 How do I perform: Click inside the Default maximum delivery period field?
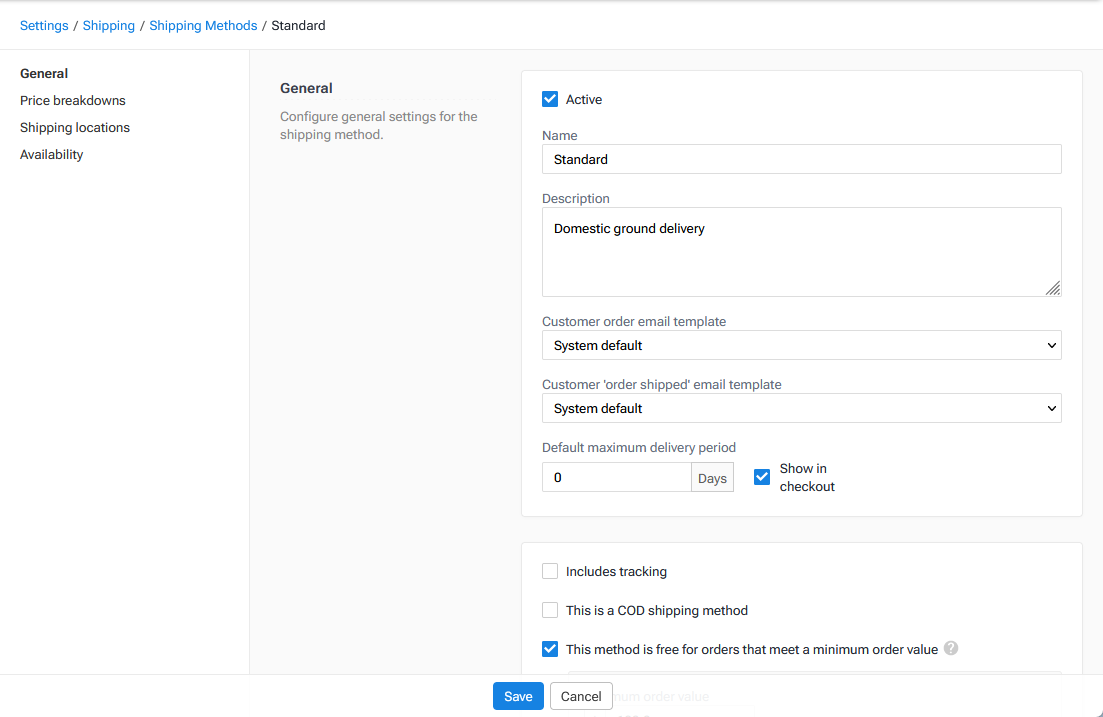pyautogui.click(x=616, y=477)
